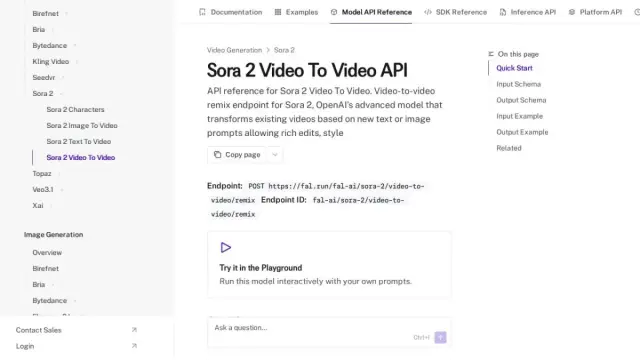Open the Platform API tab
Image resolution: width=640 pixels, height=360 pixels.
tap(595, 12)
